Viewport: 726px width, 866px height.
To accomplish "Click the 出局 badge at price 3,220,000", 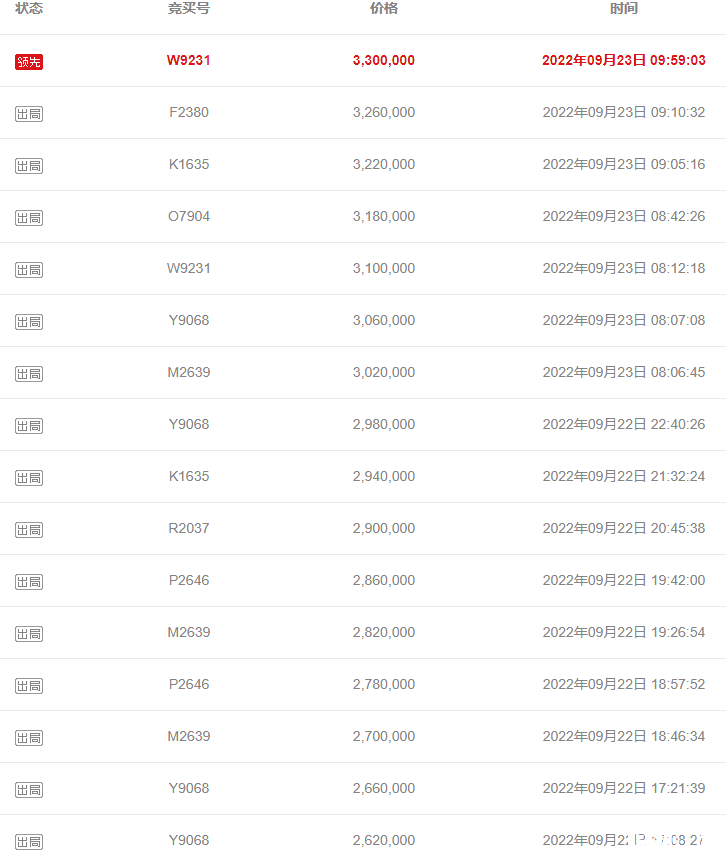I will (29, 165).
